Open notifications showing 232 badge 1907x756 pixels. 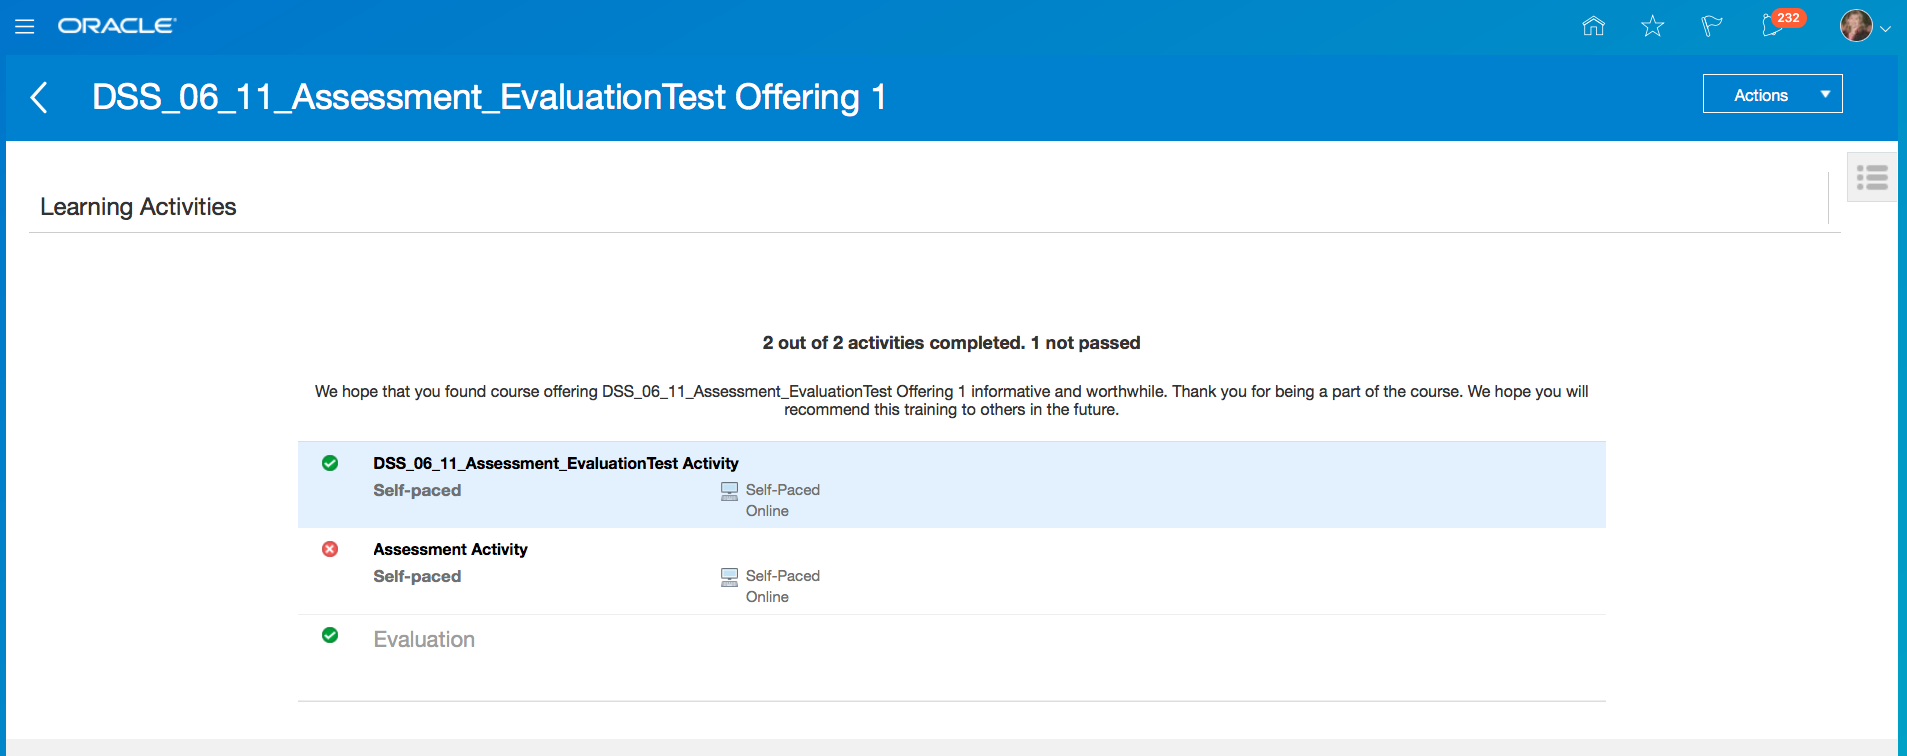(1773, 26)
